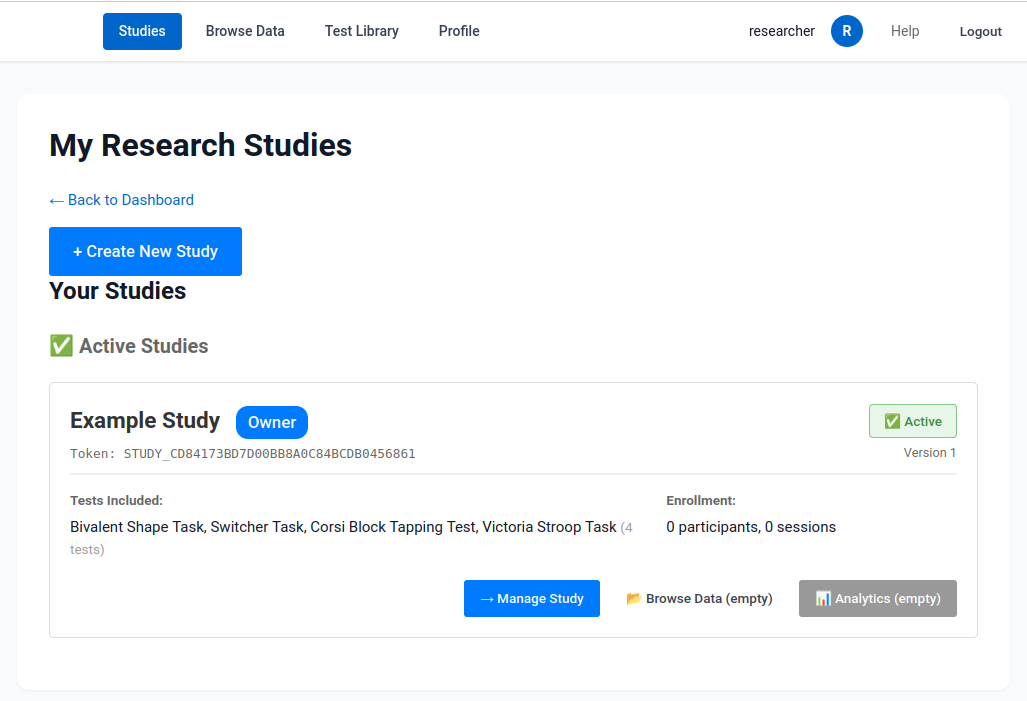Navigate back to the Dashboard
The height and width of the screenshot is (701, 1027).
tap(121, 200)
